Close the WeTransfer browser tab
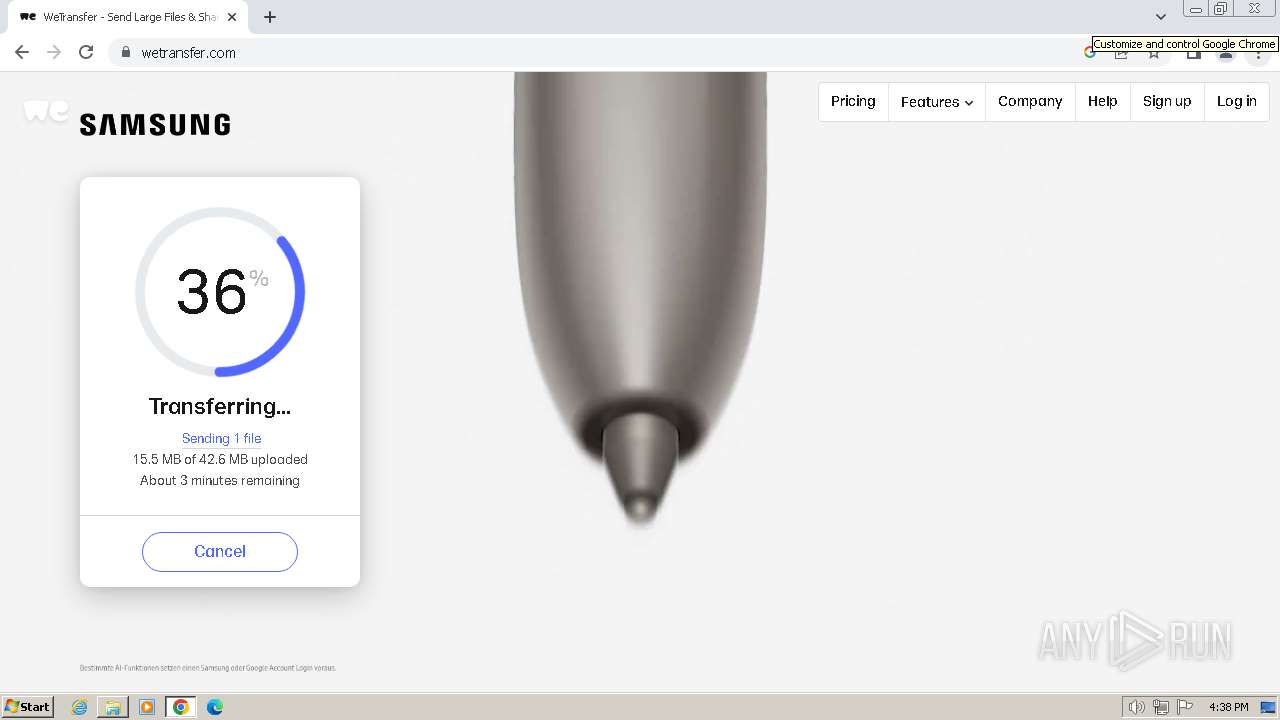The width and height of the screenshot is (1280, 720). click(232, 17)
